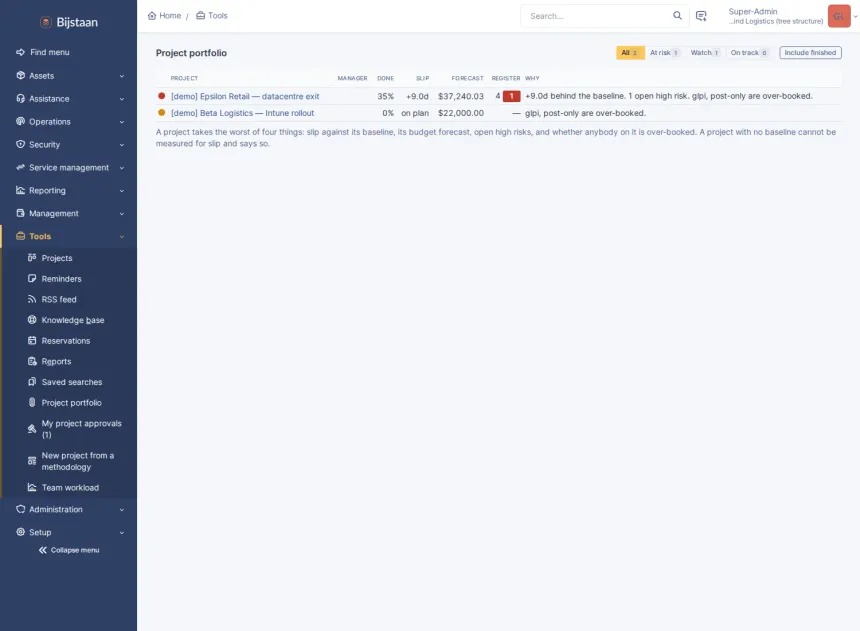
Task: Select the All filter tab
Action: click(630, 53)
